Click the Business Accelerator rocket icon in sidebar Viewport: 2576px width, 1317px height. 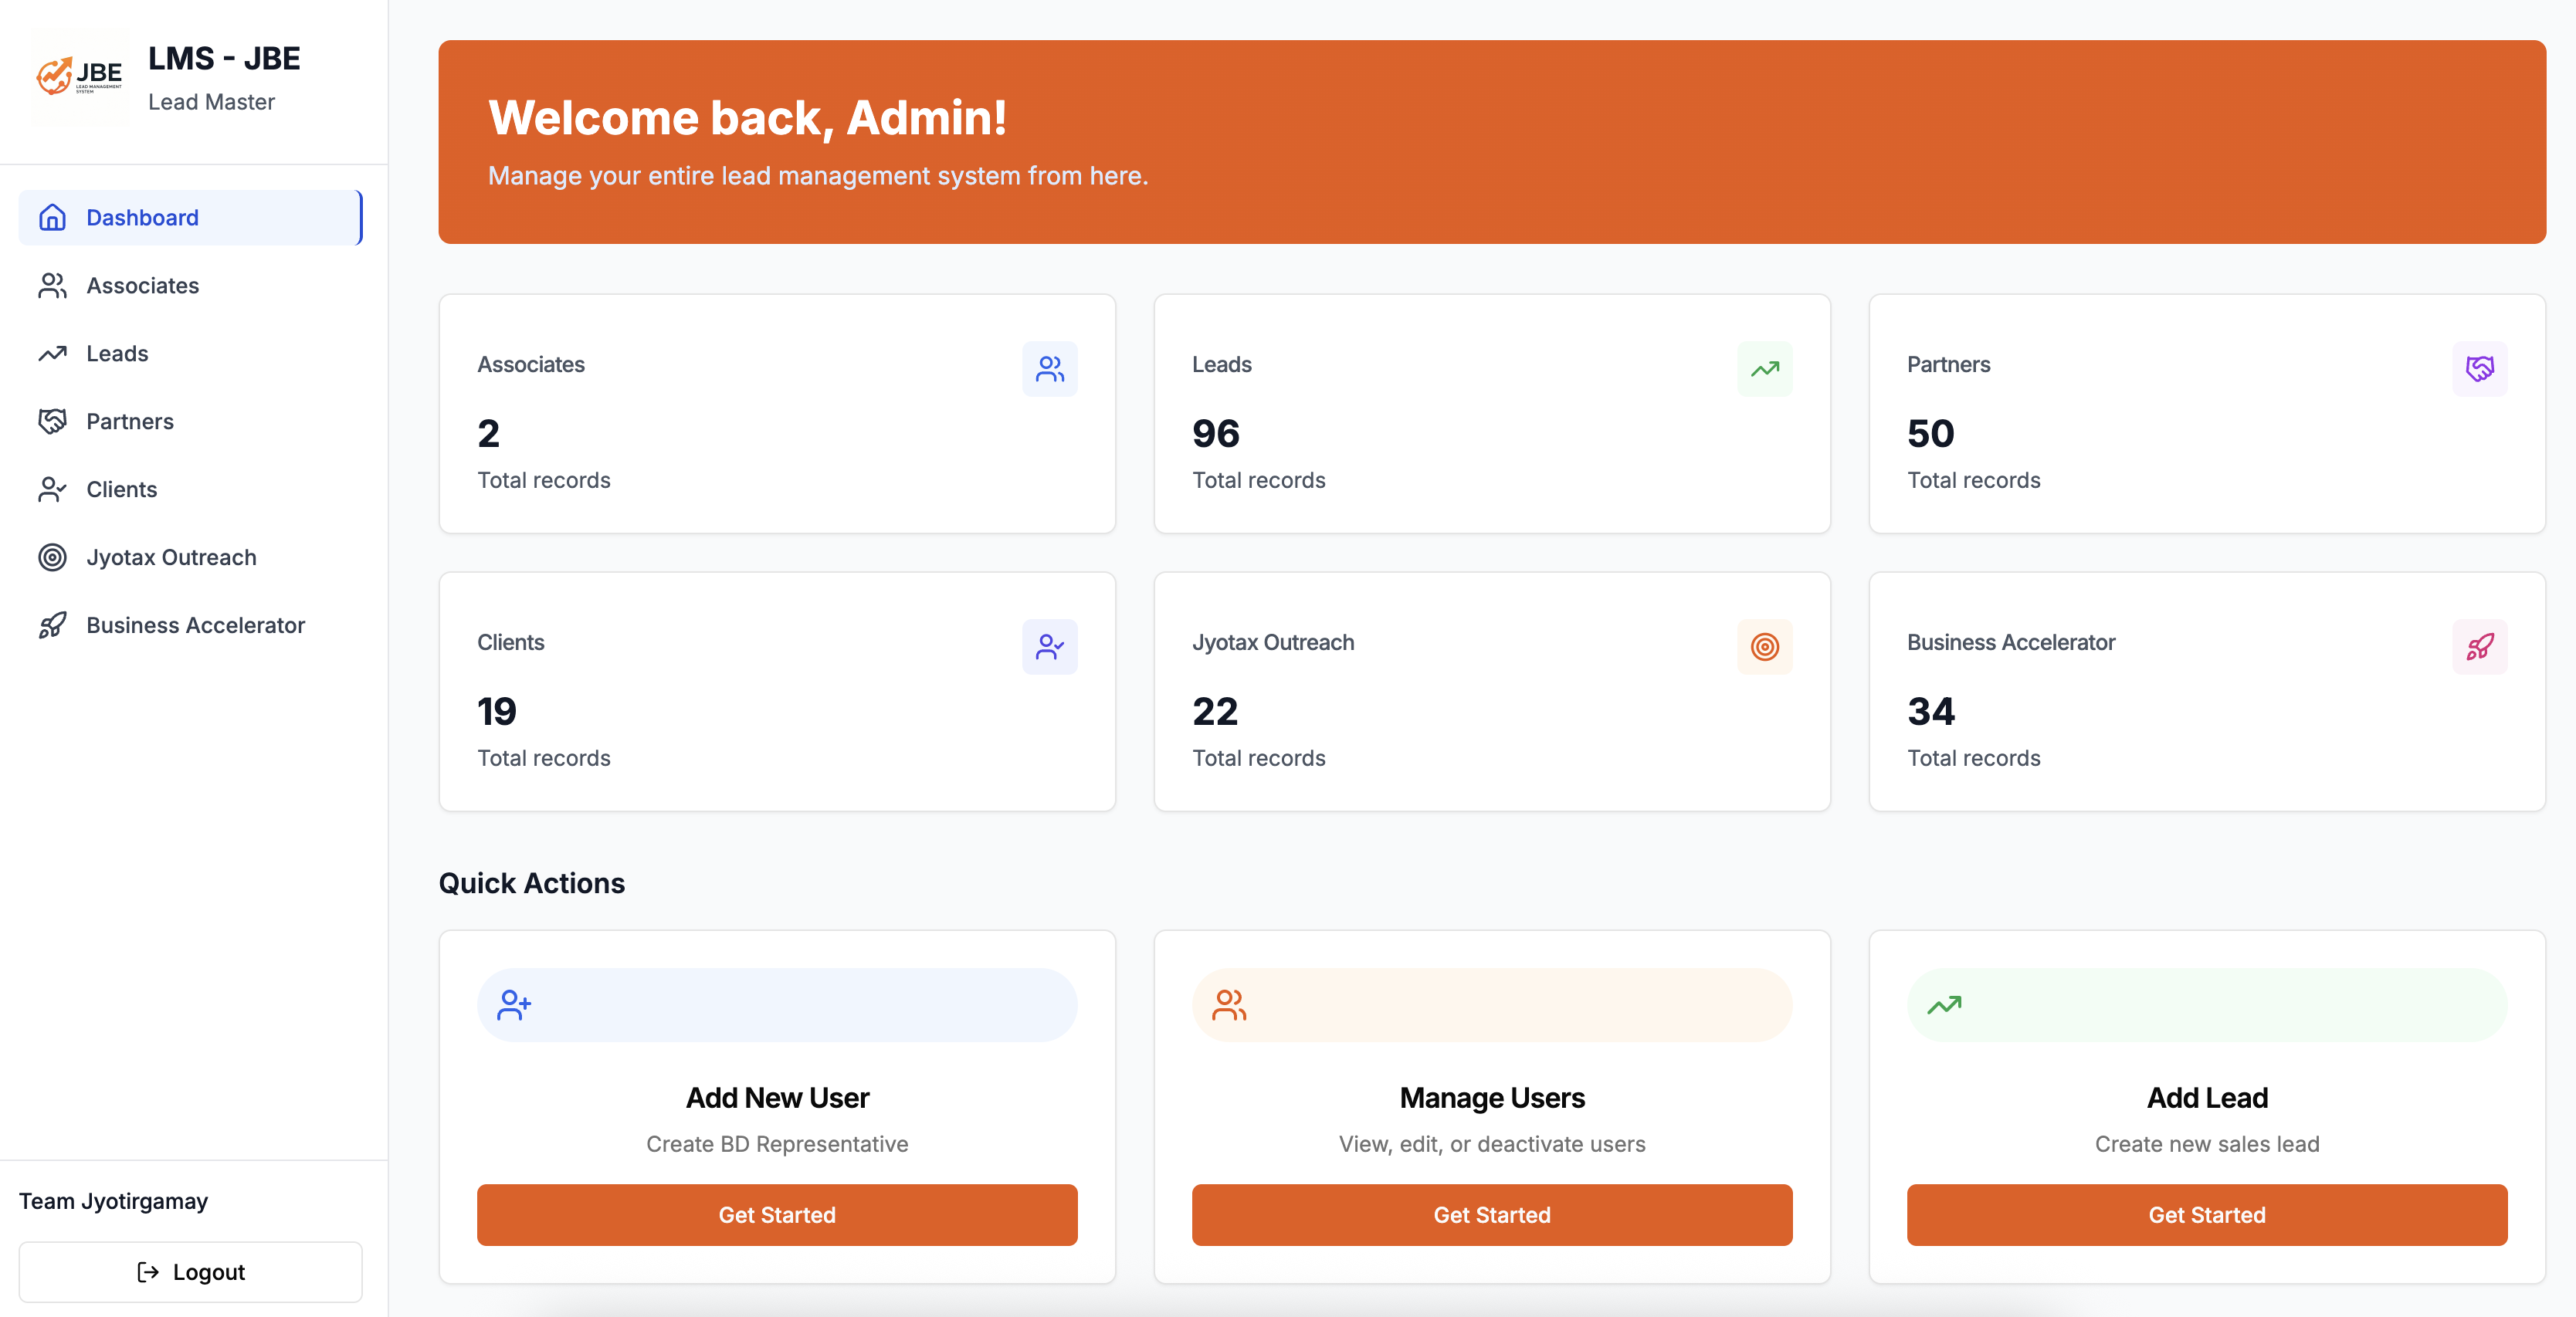click(52, 625)
